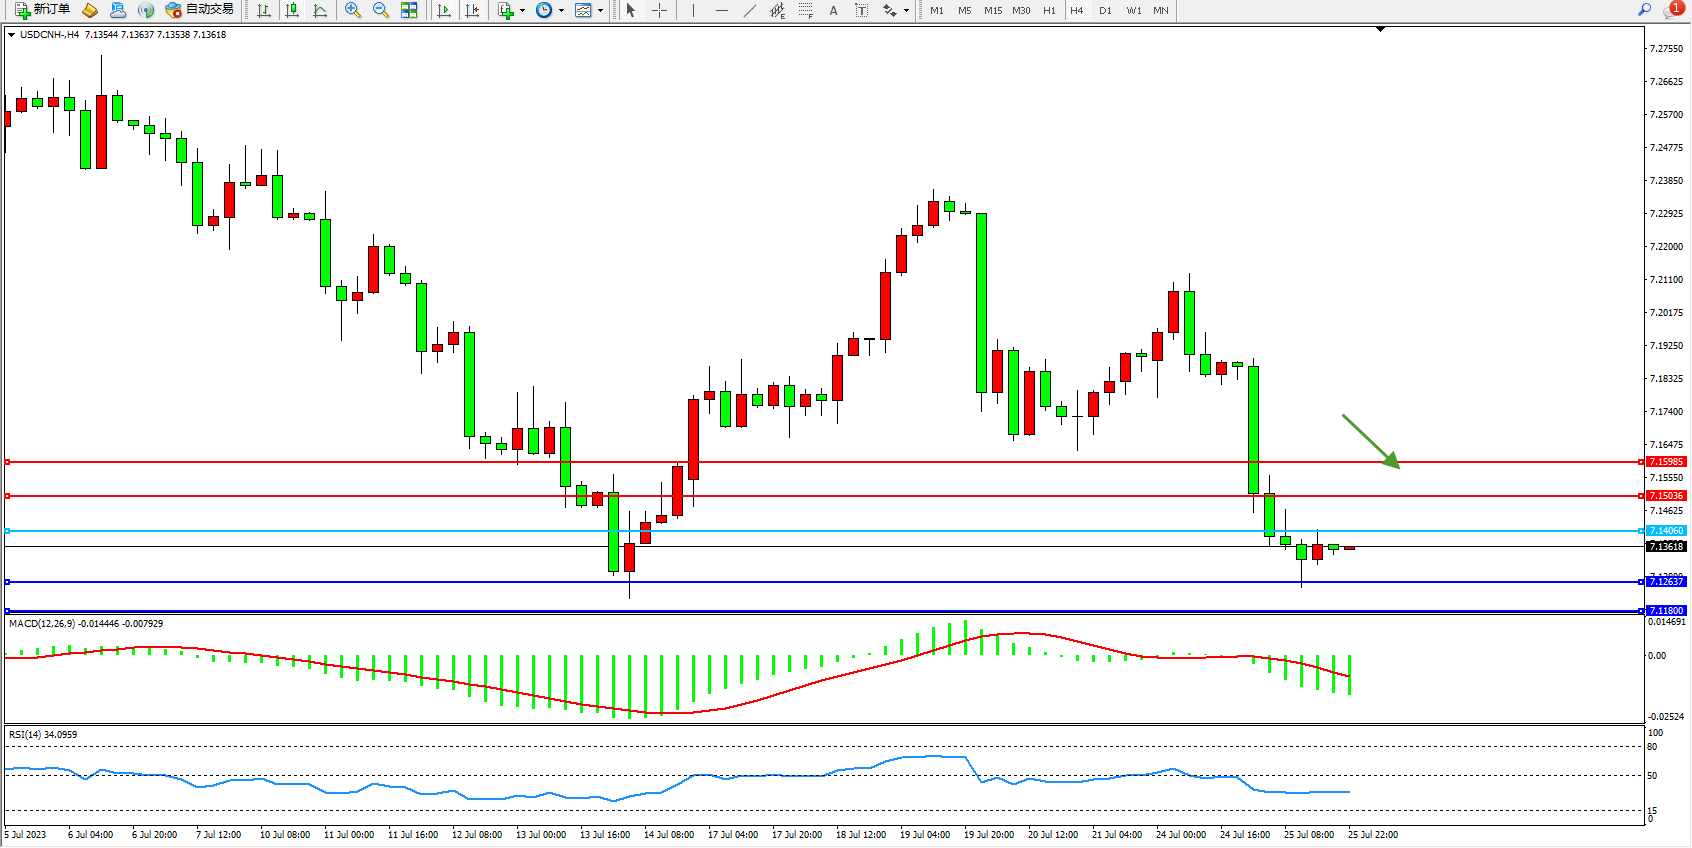Viewport: 1692px width, 848px height.
Task: Open the indicators list dropdown arrow
Action: click(x=522, y=11)
